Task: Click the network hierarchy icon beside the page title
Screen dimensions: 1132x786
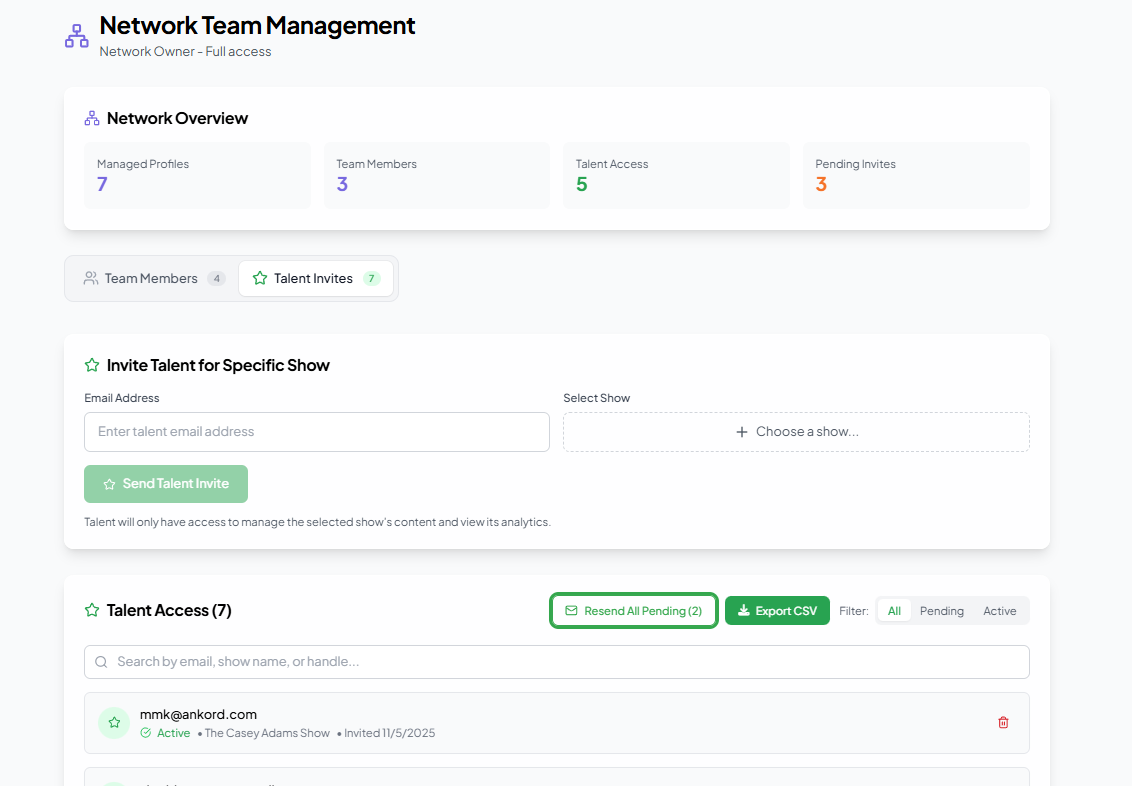Action: [x=76, y=34]
